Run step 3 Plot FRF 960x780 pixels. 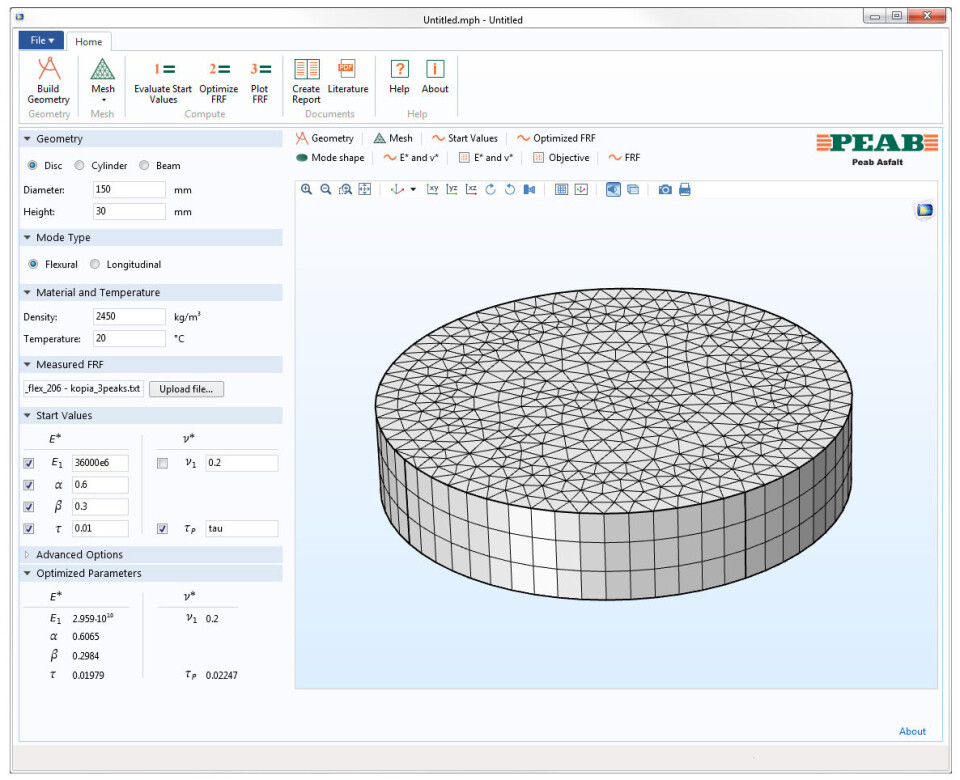[x=260, y=81]
